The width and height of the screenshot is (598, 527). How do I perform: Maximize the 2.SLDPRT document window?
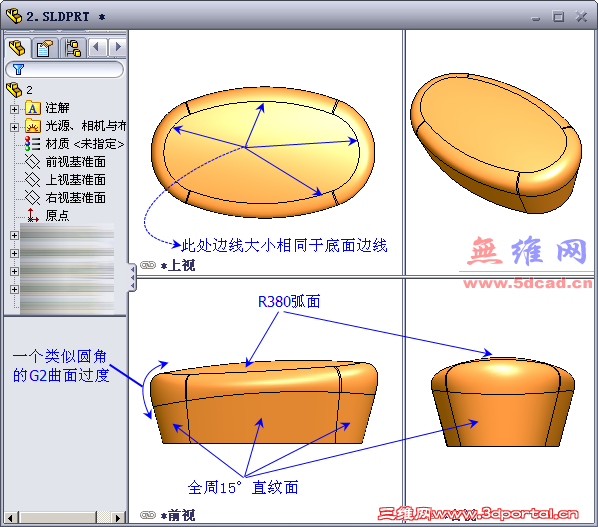558,16
